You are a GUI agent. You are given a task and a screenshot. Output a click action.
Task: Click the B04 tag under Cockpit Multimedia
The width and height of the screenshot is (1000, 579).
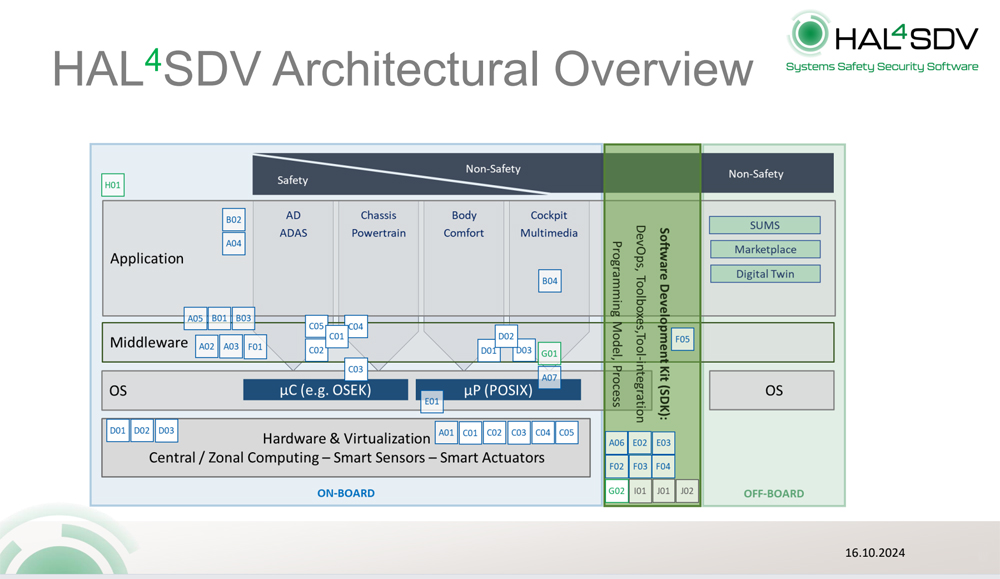click(x=550, y=281)
